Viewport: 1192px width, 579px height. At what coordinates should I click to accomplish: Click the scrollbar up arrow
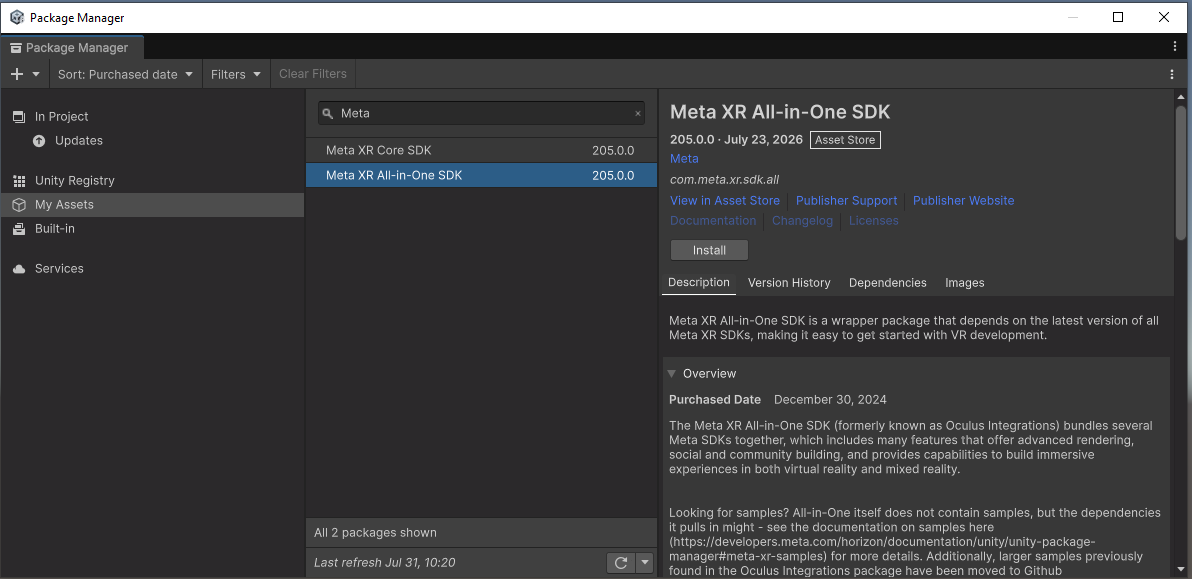coord(1181,96)
